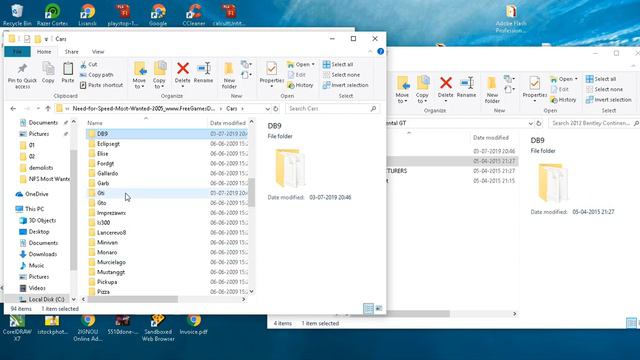Image resolution: width=640 pixels, height=360 pixels.
Task: Click the blue Help icon in Cars window
Action: click(380, 51)
